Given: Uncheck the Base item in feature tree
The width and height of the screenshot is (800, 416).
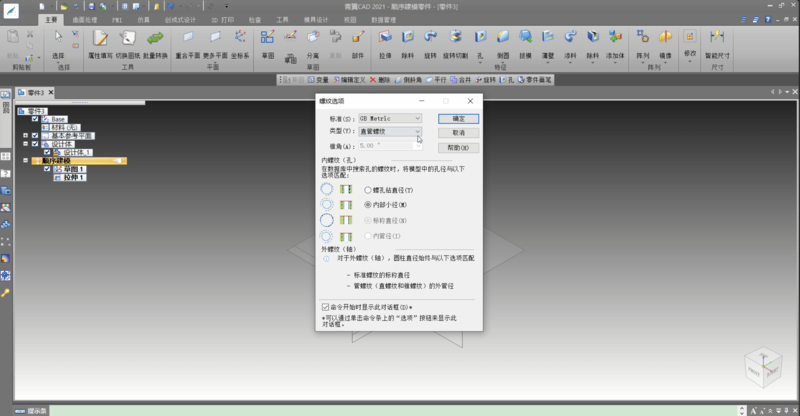Looking at the screenshot, I should click(x=36, y=119).
